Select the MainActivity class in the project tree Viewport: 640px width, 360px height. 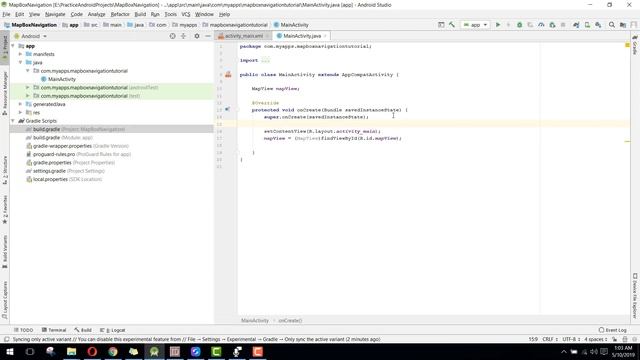[58, 79]
